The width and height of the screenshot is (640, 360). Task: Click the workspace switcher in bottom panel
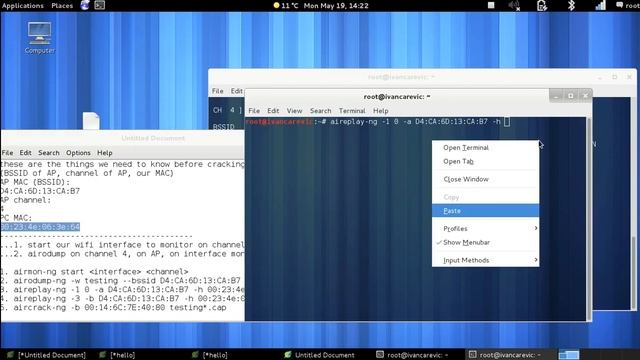pos(569,355)
